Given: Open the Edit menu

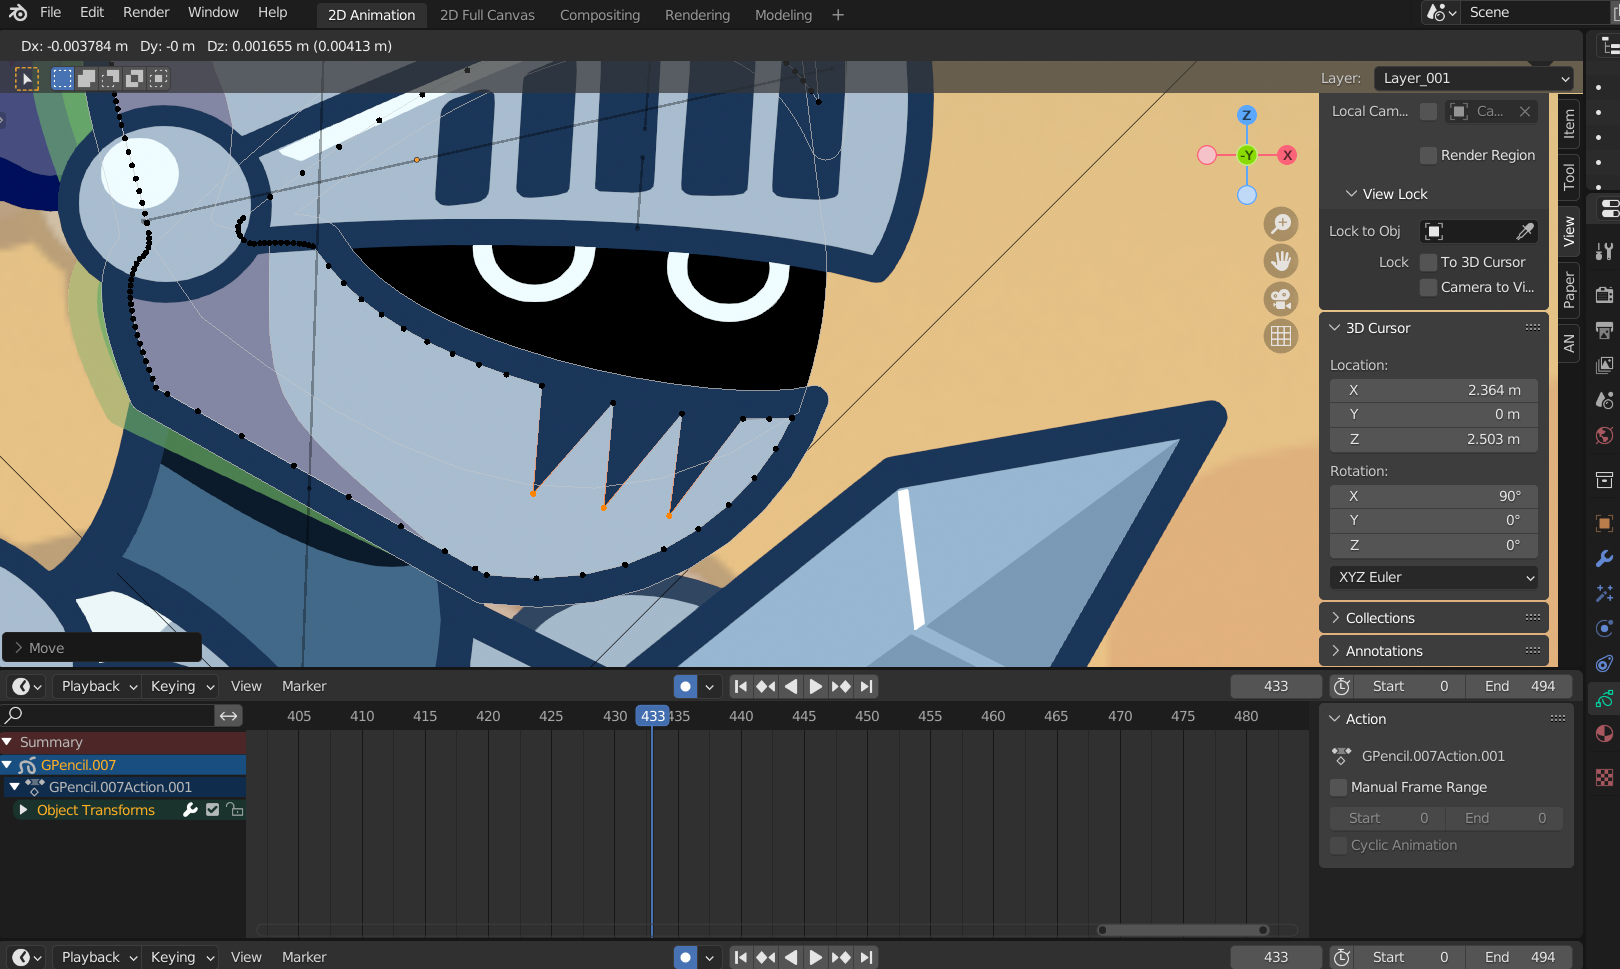Looking at the screenshot, I should [92, 13].
